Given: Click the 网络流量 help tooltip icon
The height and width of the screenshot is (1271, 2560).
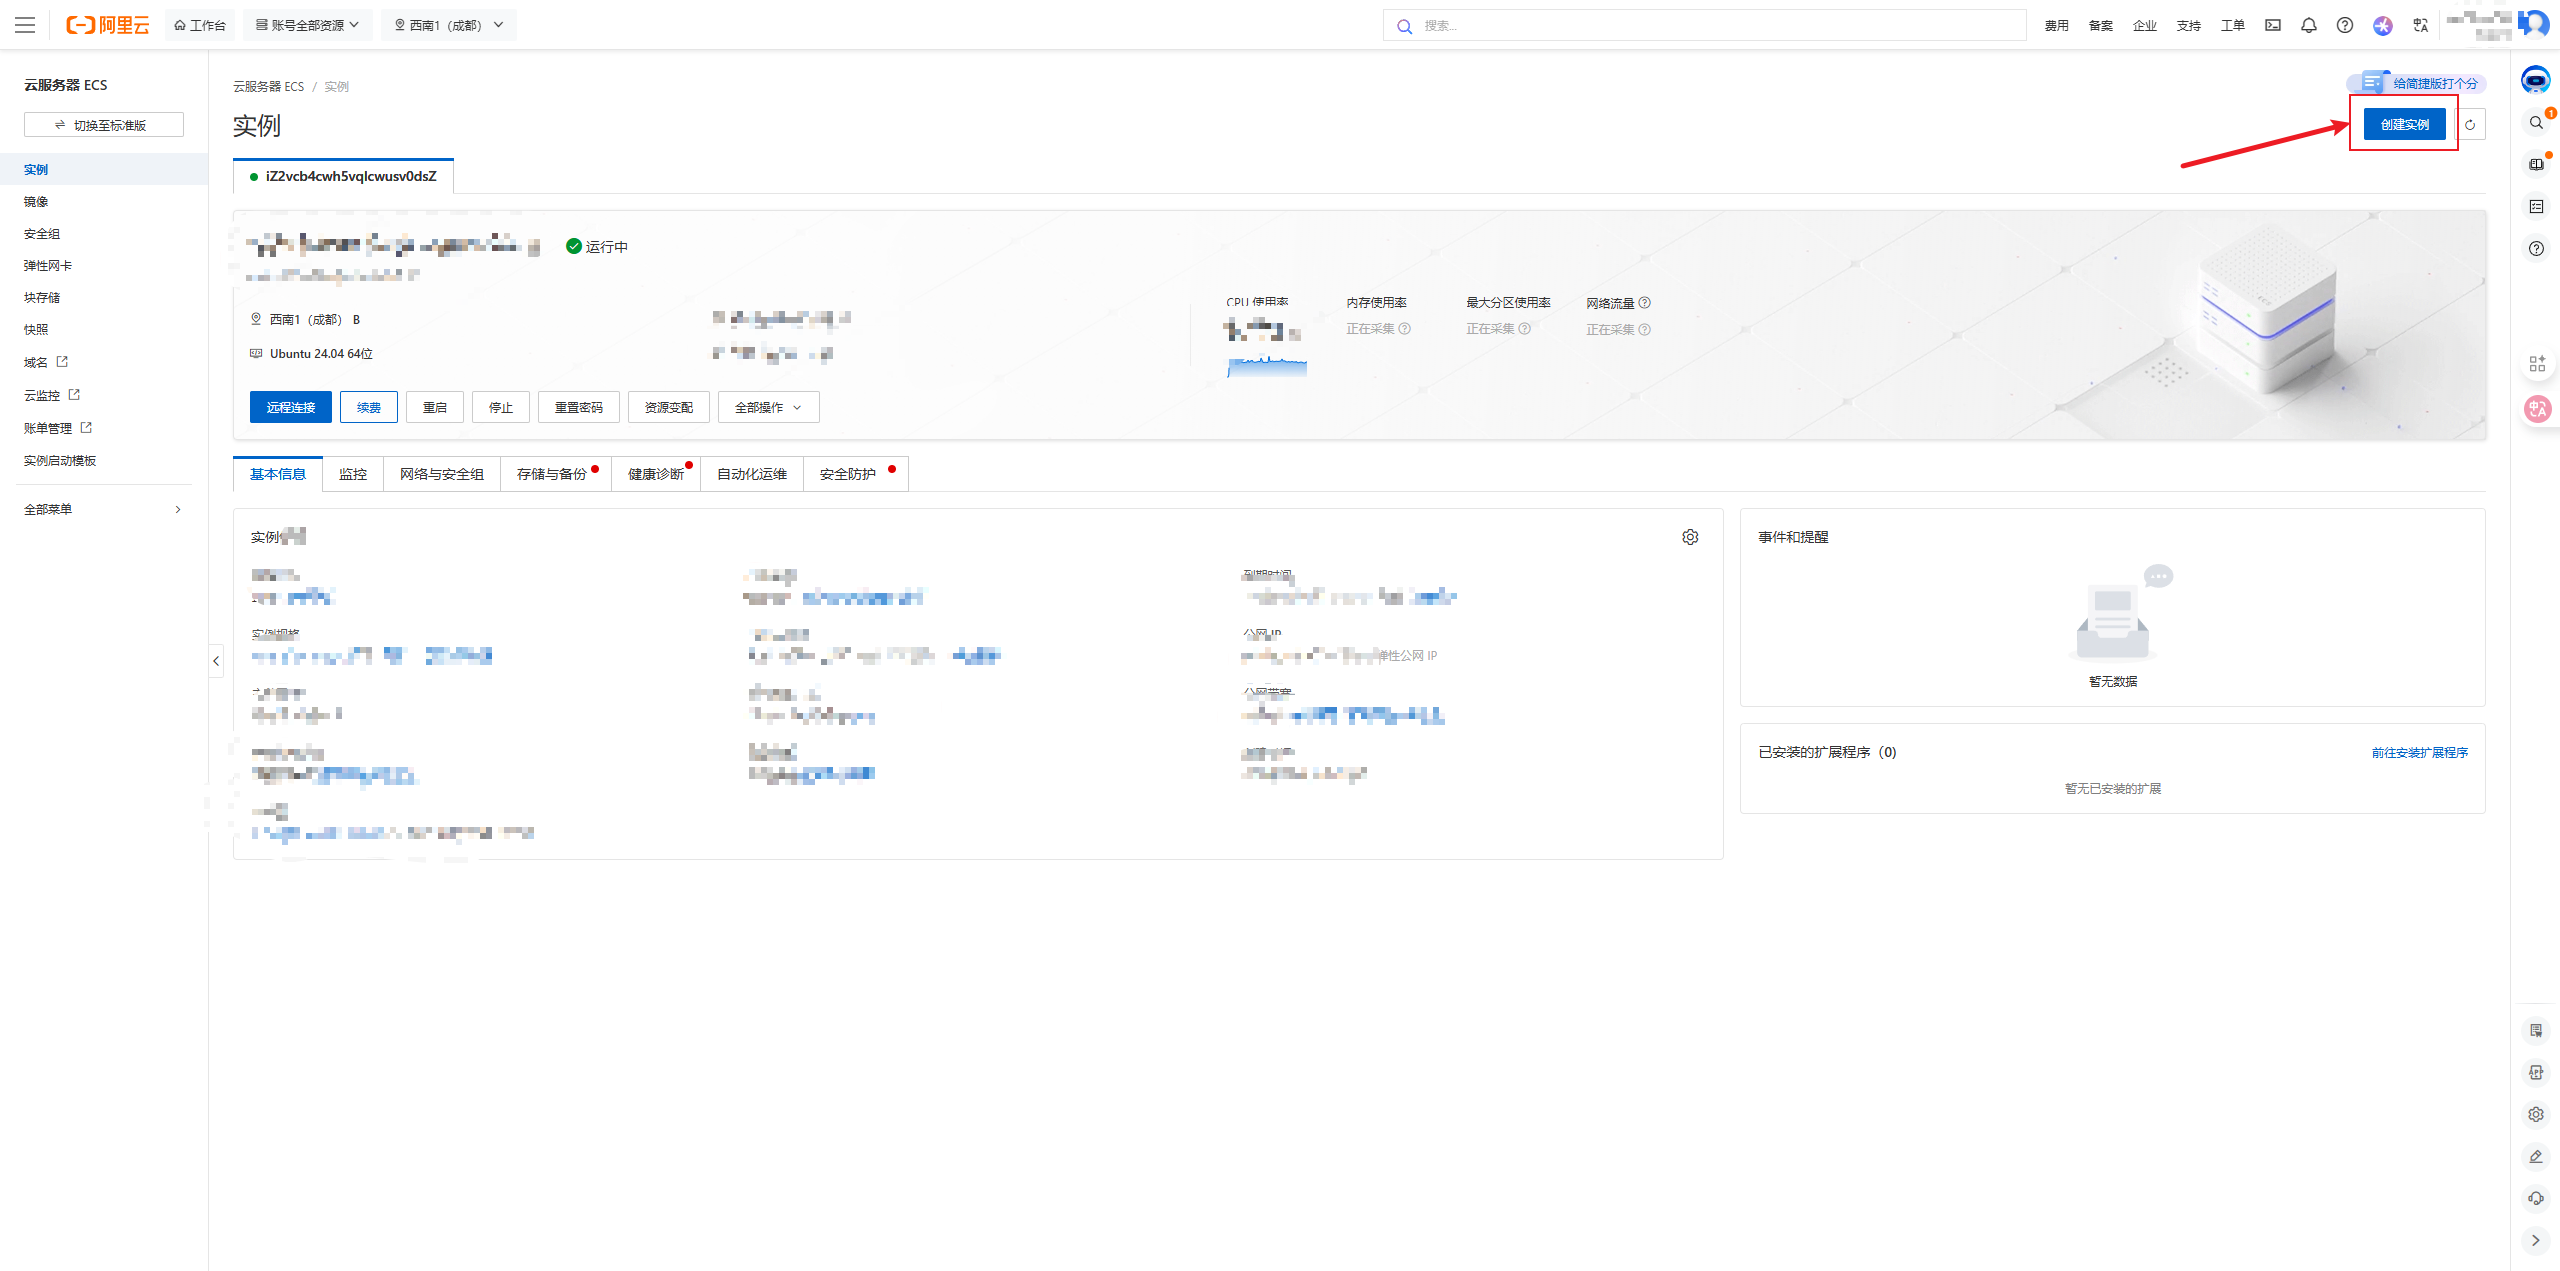Looking at the screenshot, I should pyautogui.click(x=1645, y=303).
